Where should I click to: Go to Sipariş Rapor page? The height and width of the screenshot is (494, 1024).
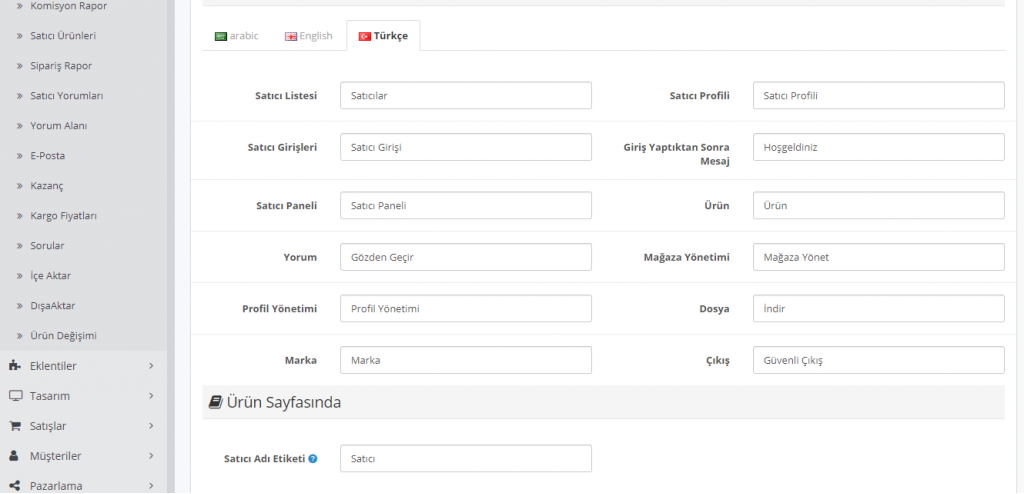click(x=61, y=66)
